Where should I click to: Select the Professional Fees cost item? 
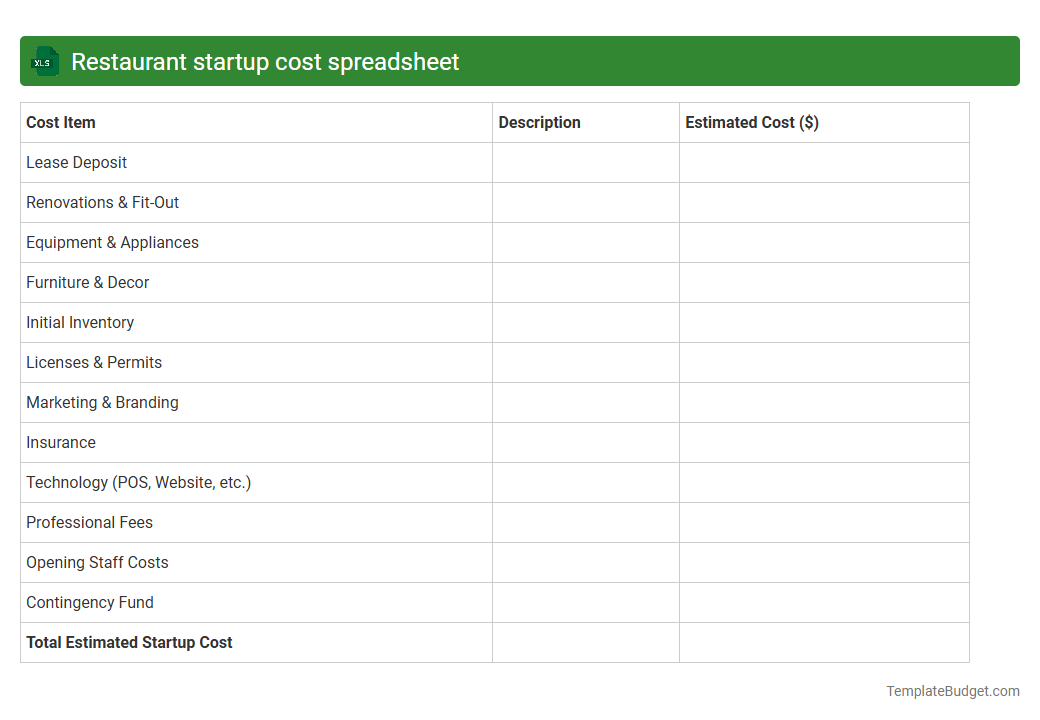[x=89, y=522]
